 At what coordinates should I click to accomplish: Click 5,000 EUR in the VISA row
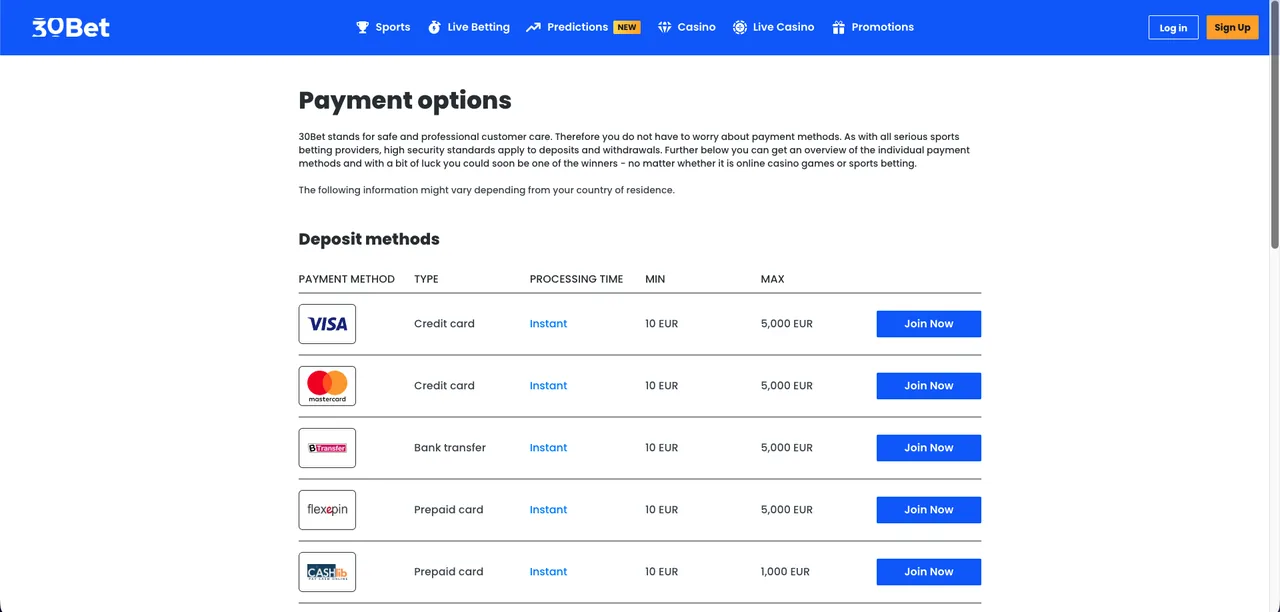tap(787, 324)
